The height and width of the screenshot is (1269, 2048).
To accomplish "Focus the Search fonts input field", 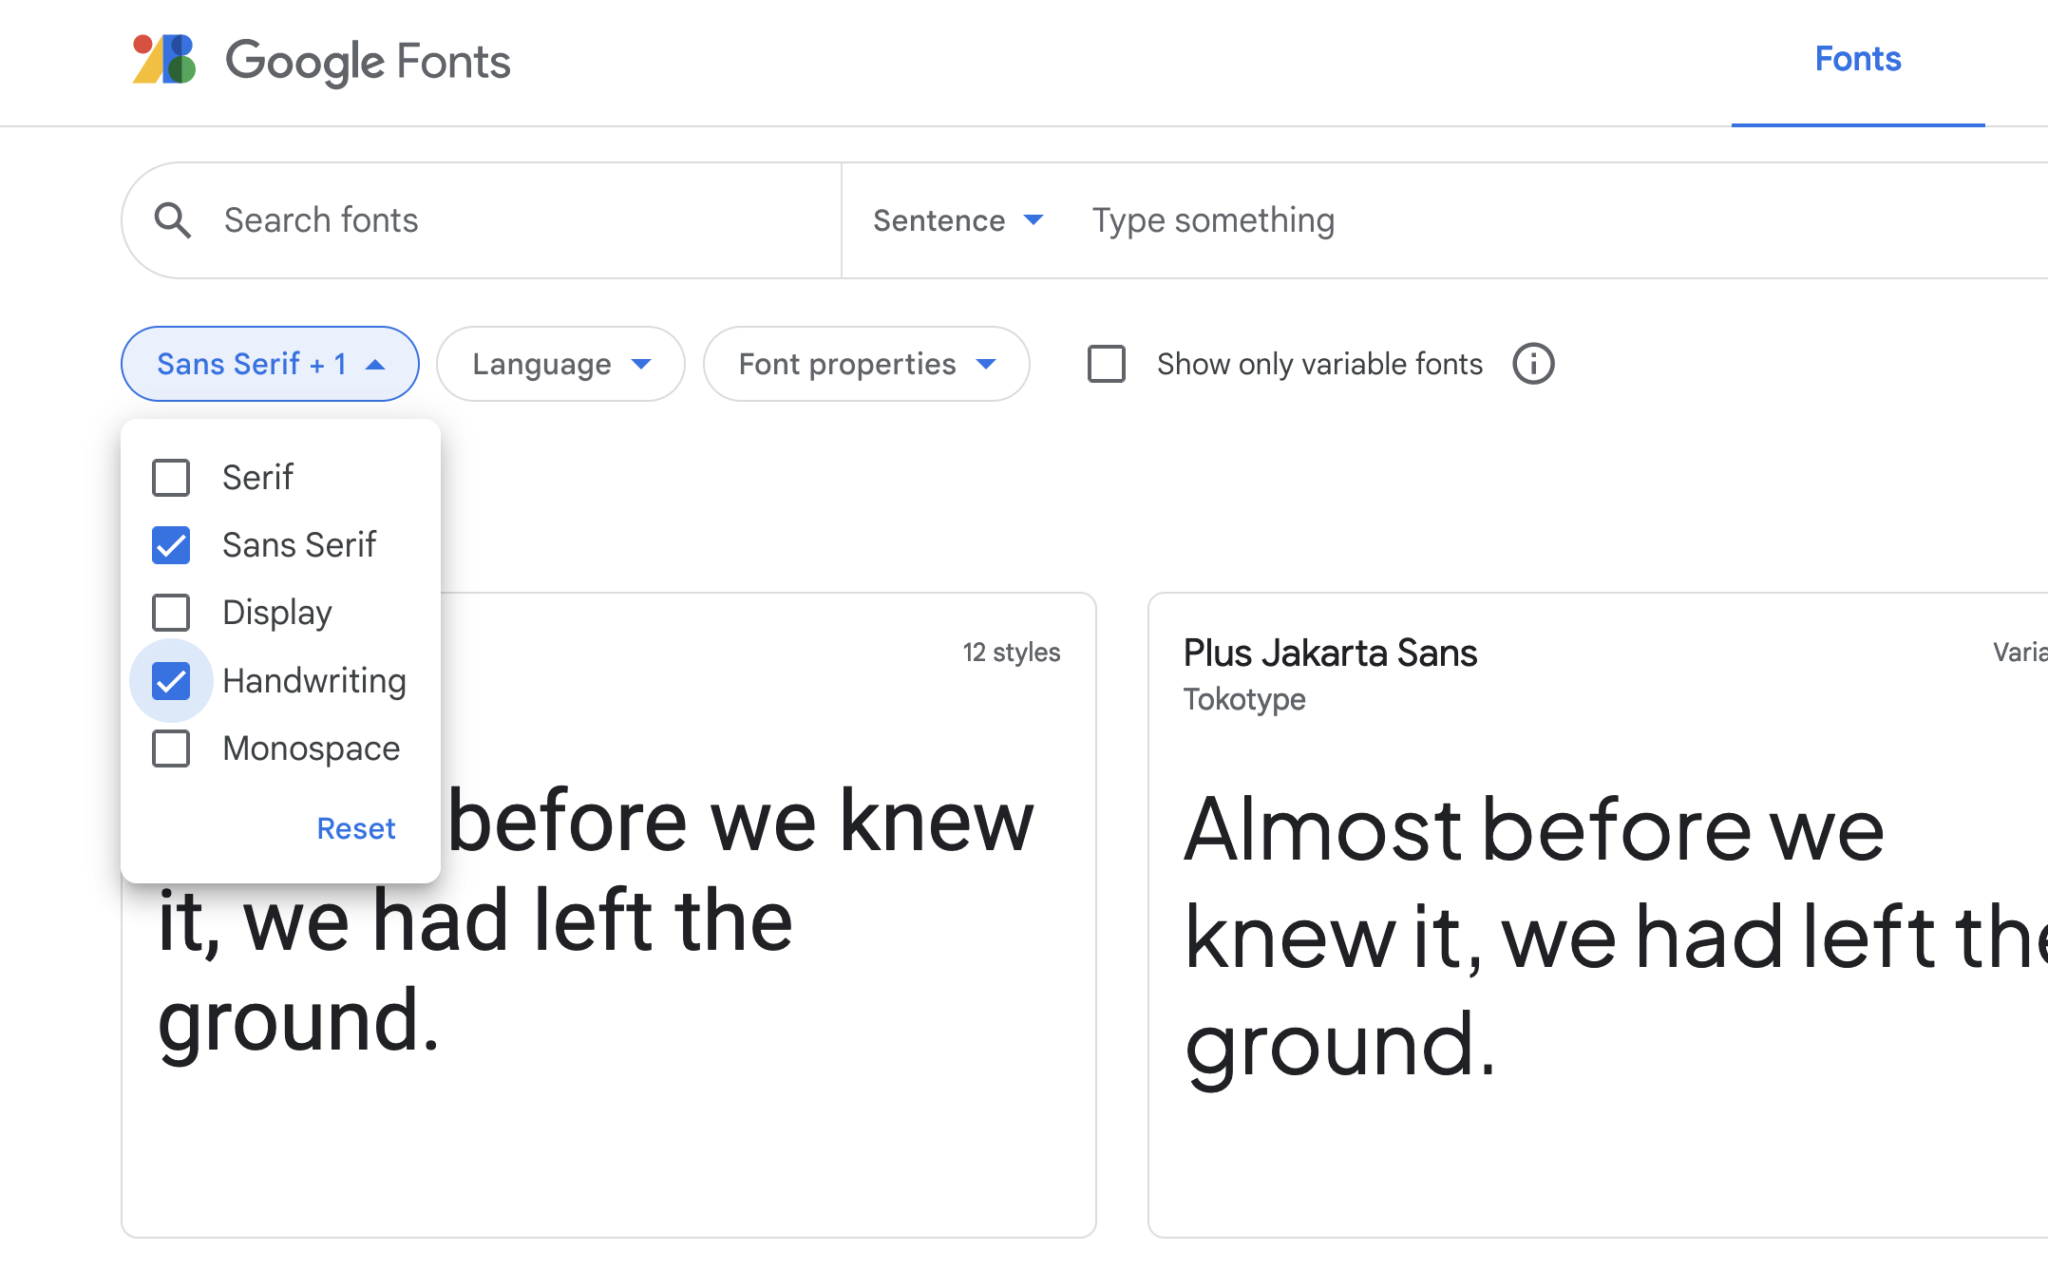I will coord(520,220).
